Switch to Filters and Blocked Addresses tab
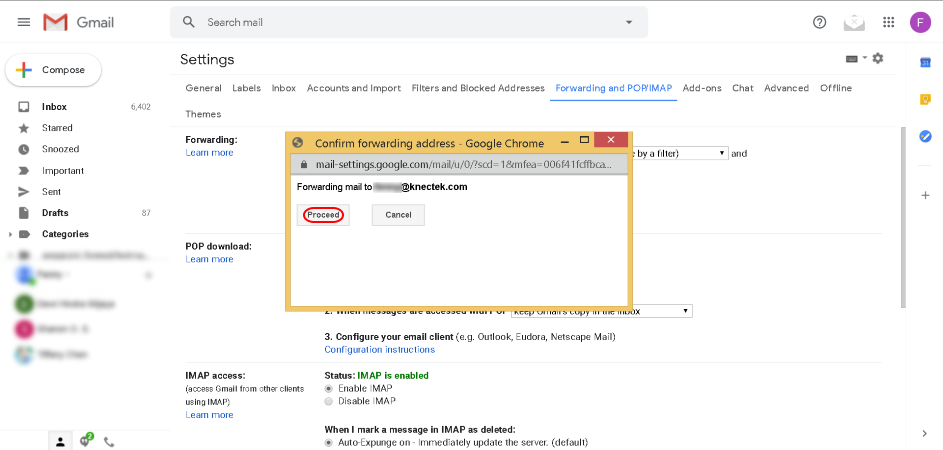This screenshot has height=450, width=943. click(478, 88)
